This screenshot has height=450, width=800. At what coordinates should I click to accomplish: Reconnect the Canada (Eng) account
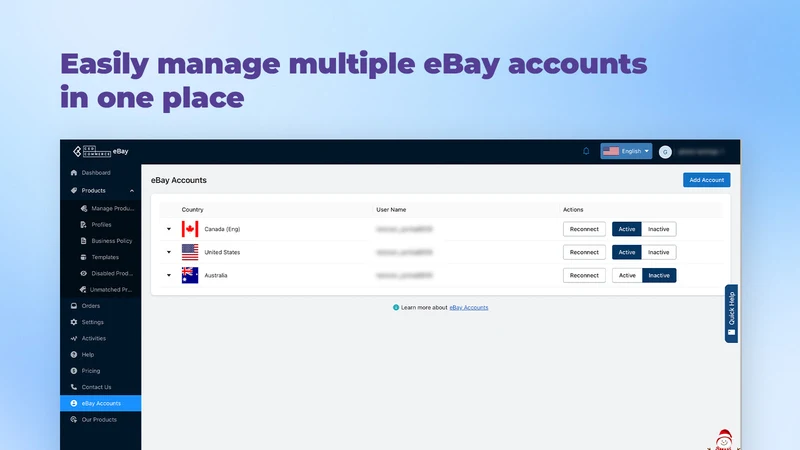click(584, 229)
